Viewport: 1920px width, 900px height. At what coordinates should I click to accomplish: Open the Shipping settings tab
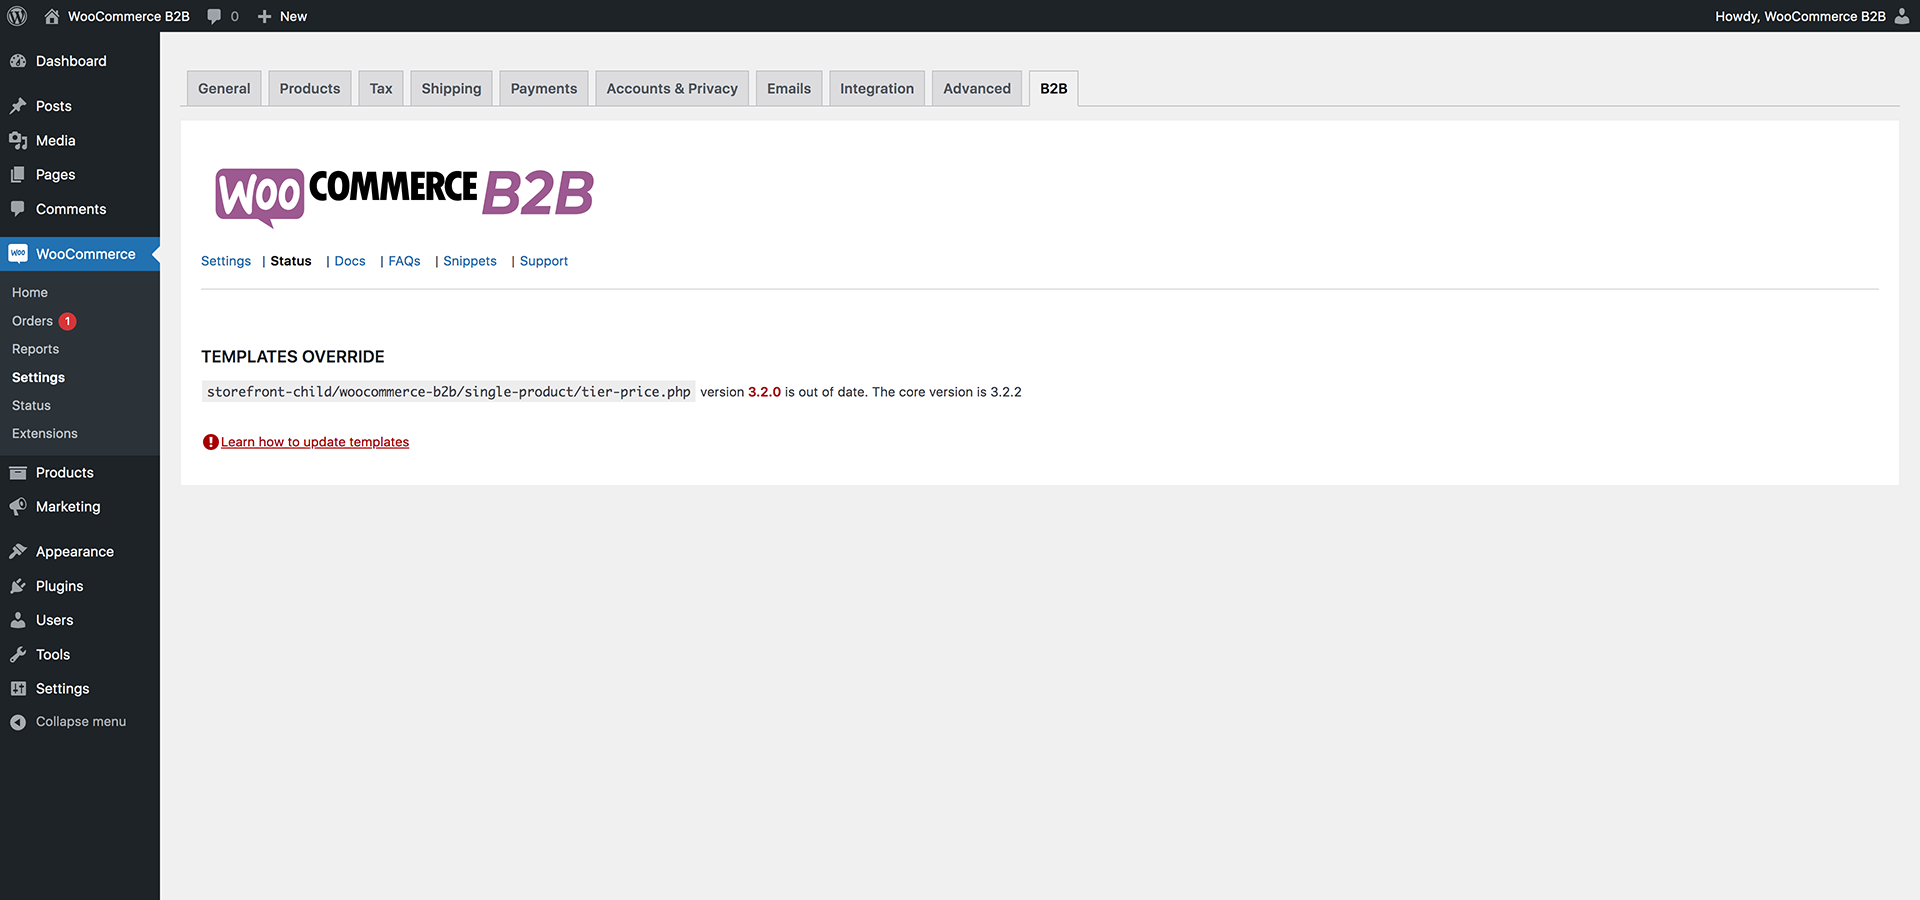pos(451,88)
